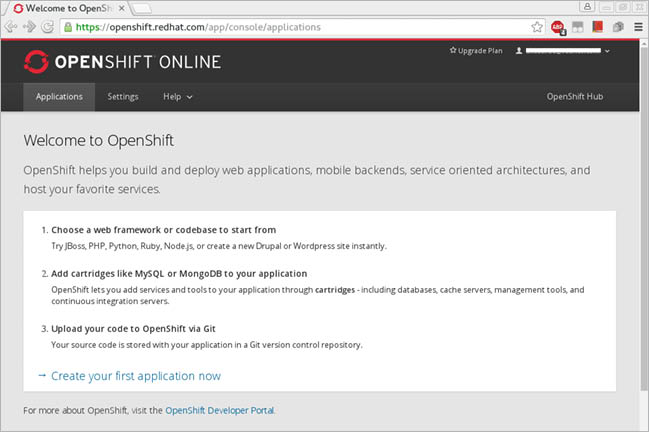Click Upgrade Plan link
The image size is (649, 432).
(476, 50)
